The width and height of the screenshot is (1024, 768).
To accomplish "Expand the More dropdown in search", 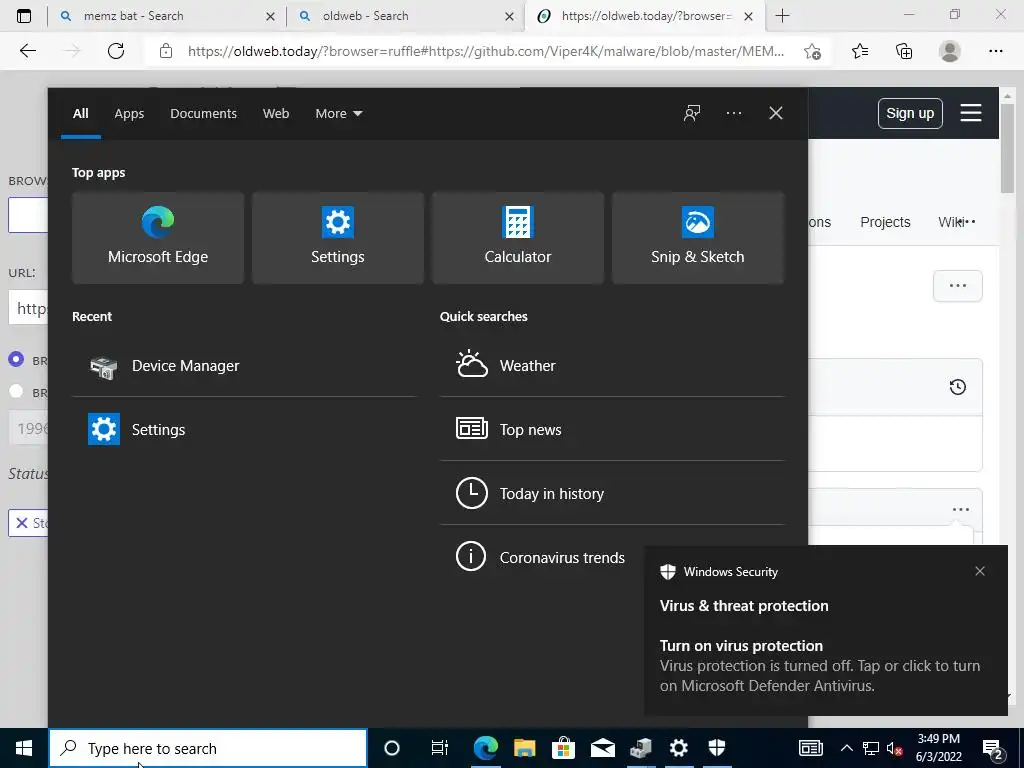I will coord(338,114).
